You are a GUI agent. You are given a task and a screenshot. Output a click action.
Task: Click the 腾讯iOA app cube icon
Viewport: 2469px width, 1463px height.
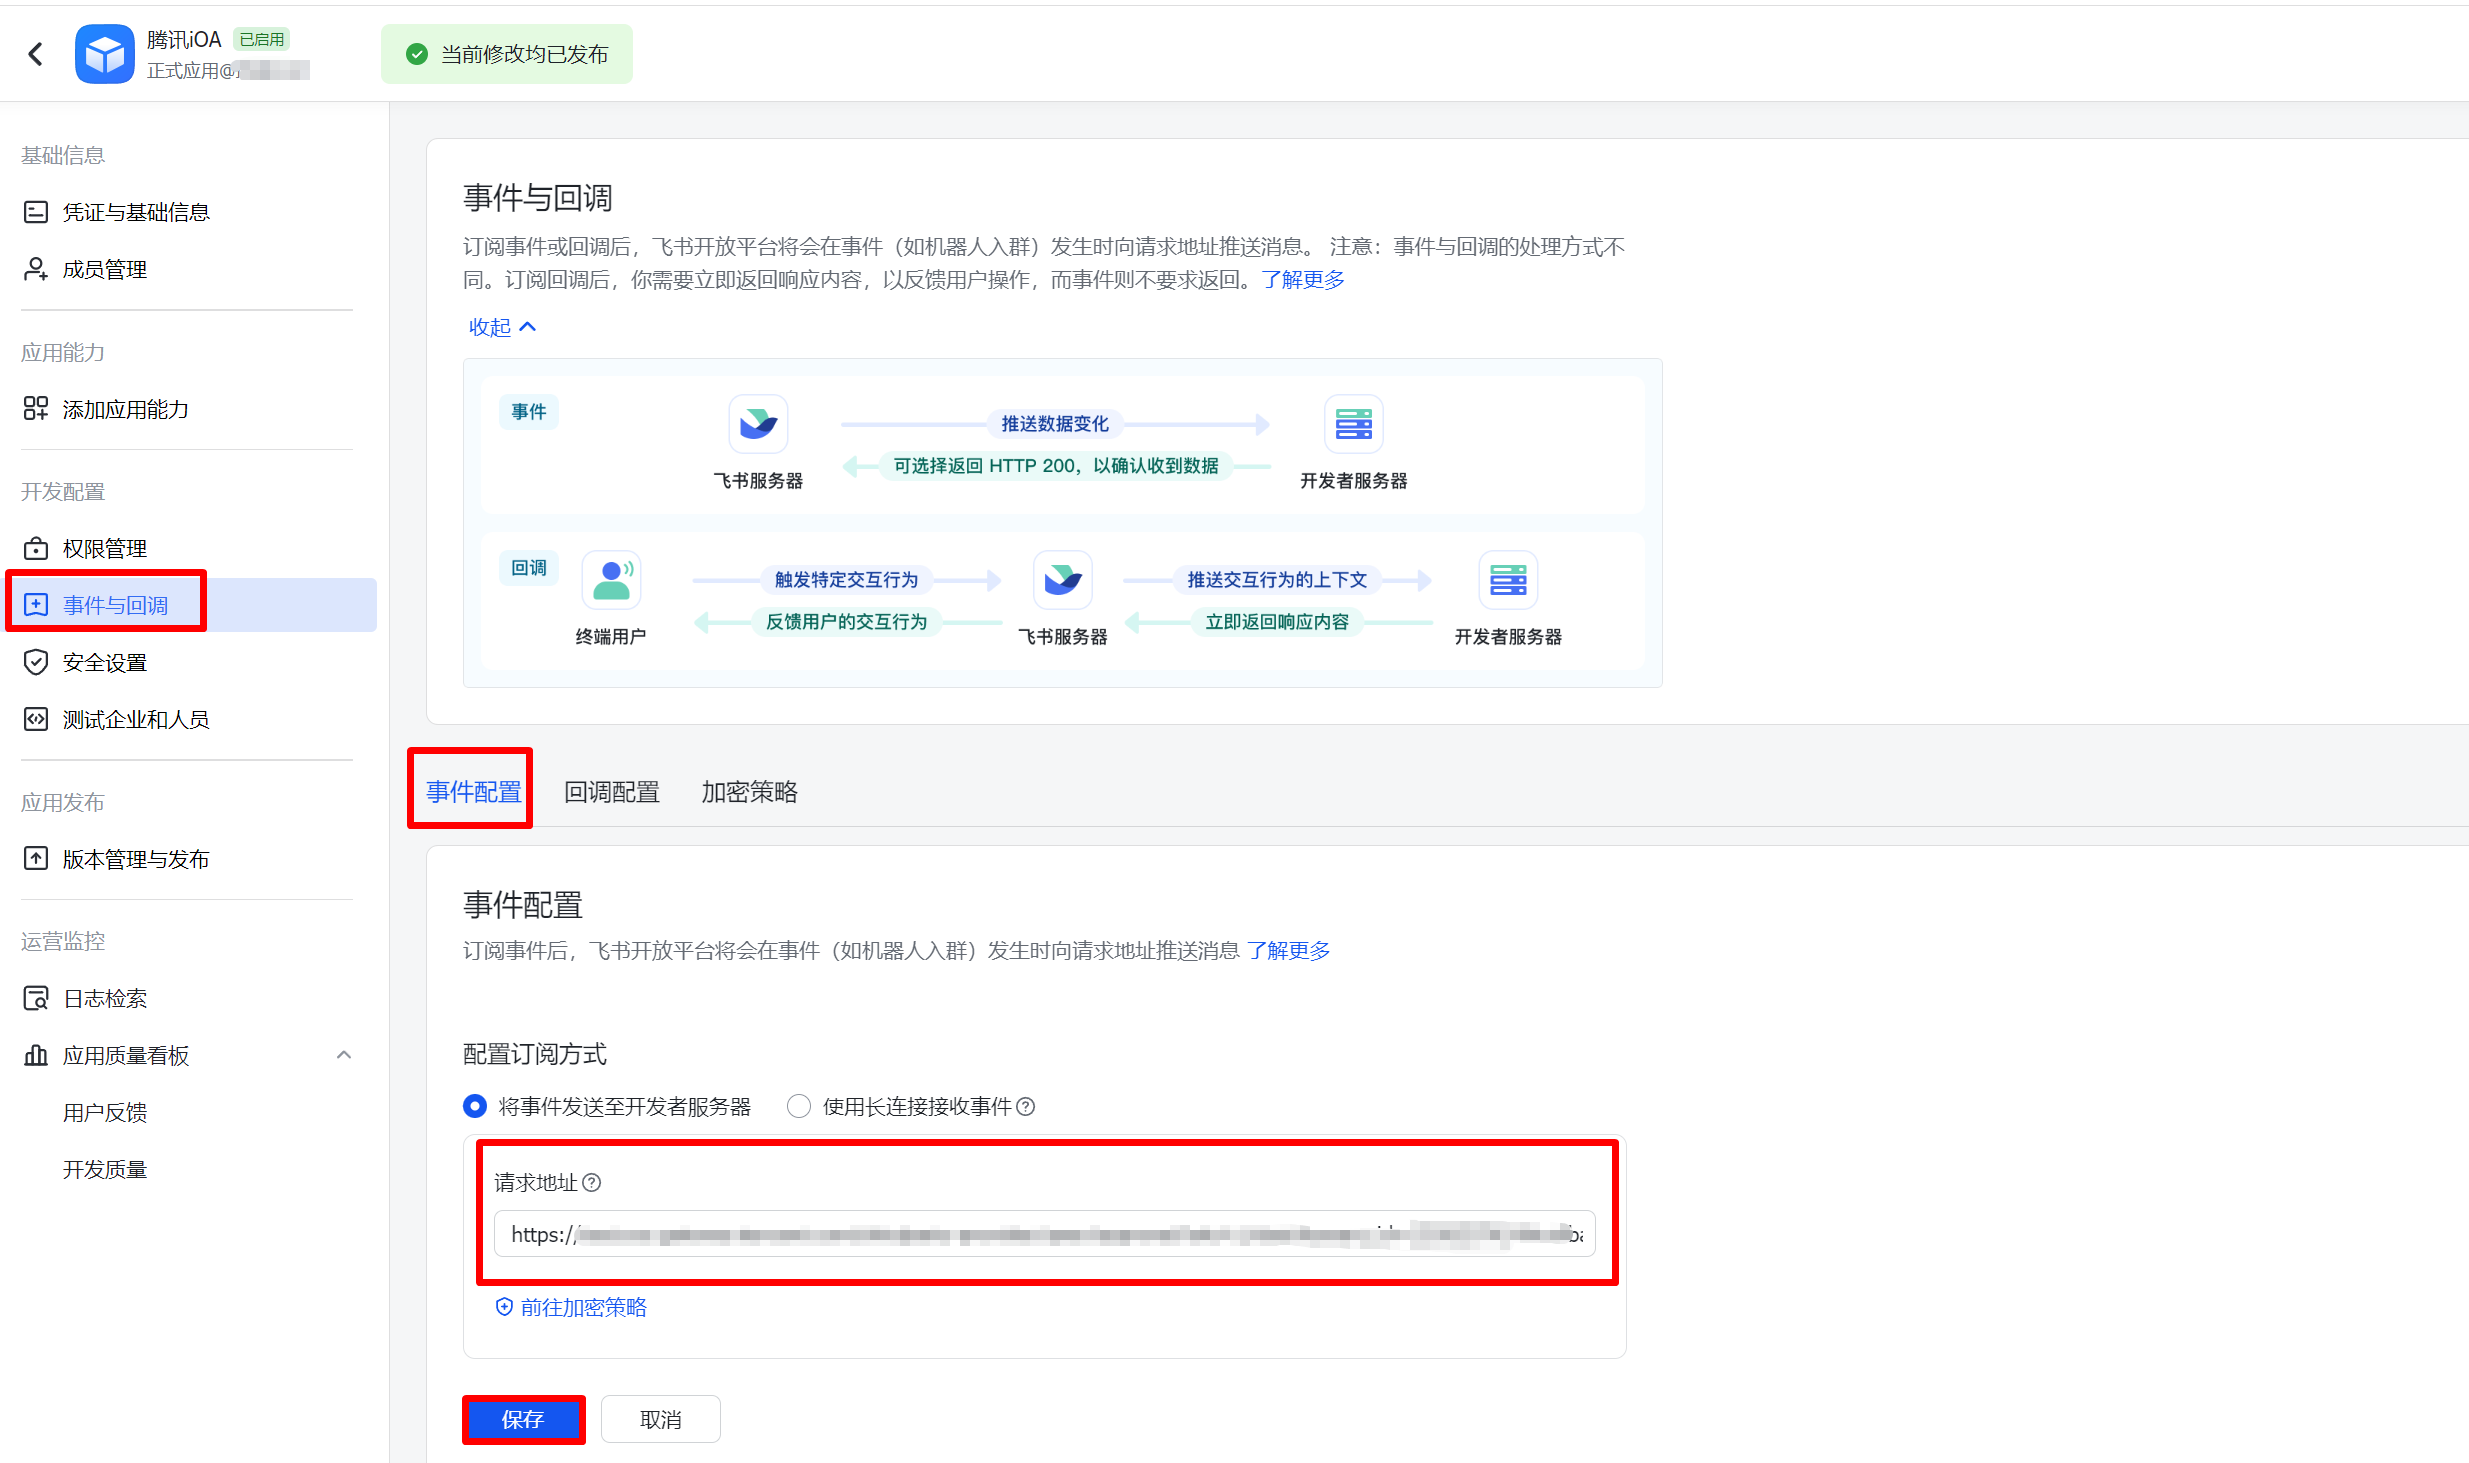pyautogui.click(x=105, y=54)
